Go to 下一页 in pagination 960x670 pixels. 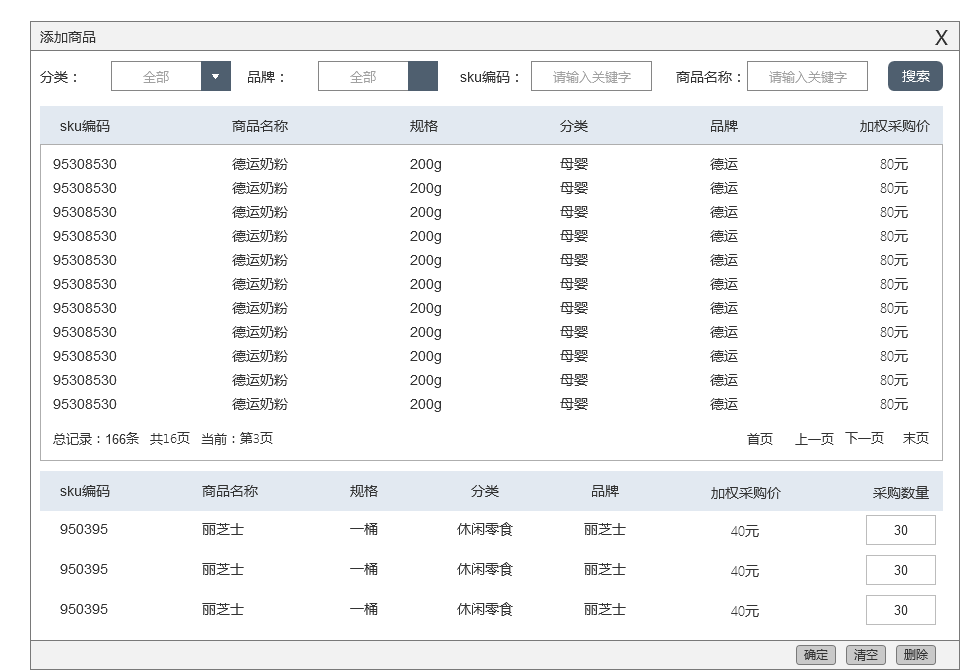(864, 439)
